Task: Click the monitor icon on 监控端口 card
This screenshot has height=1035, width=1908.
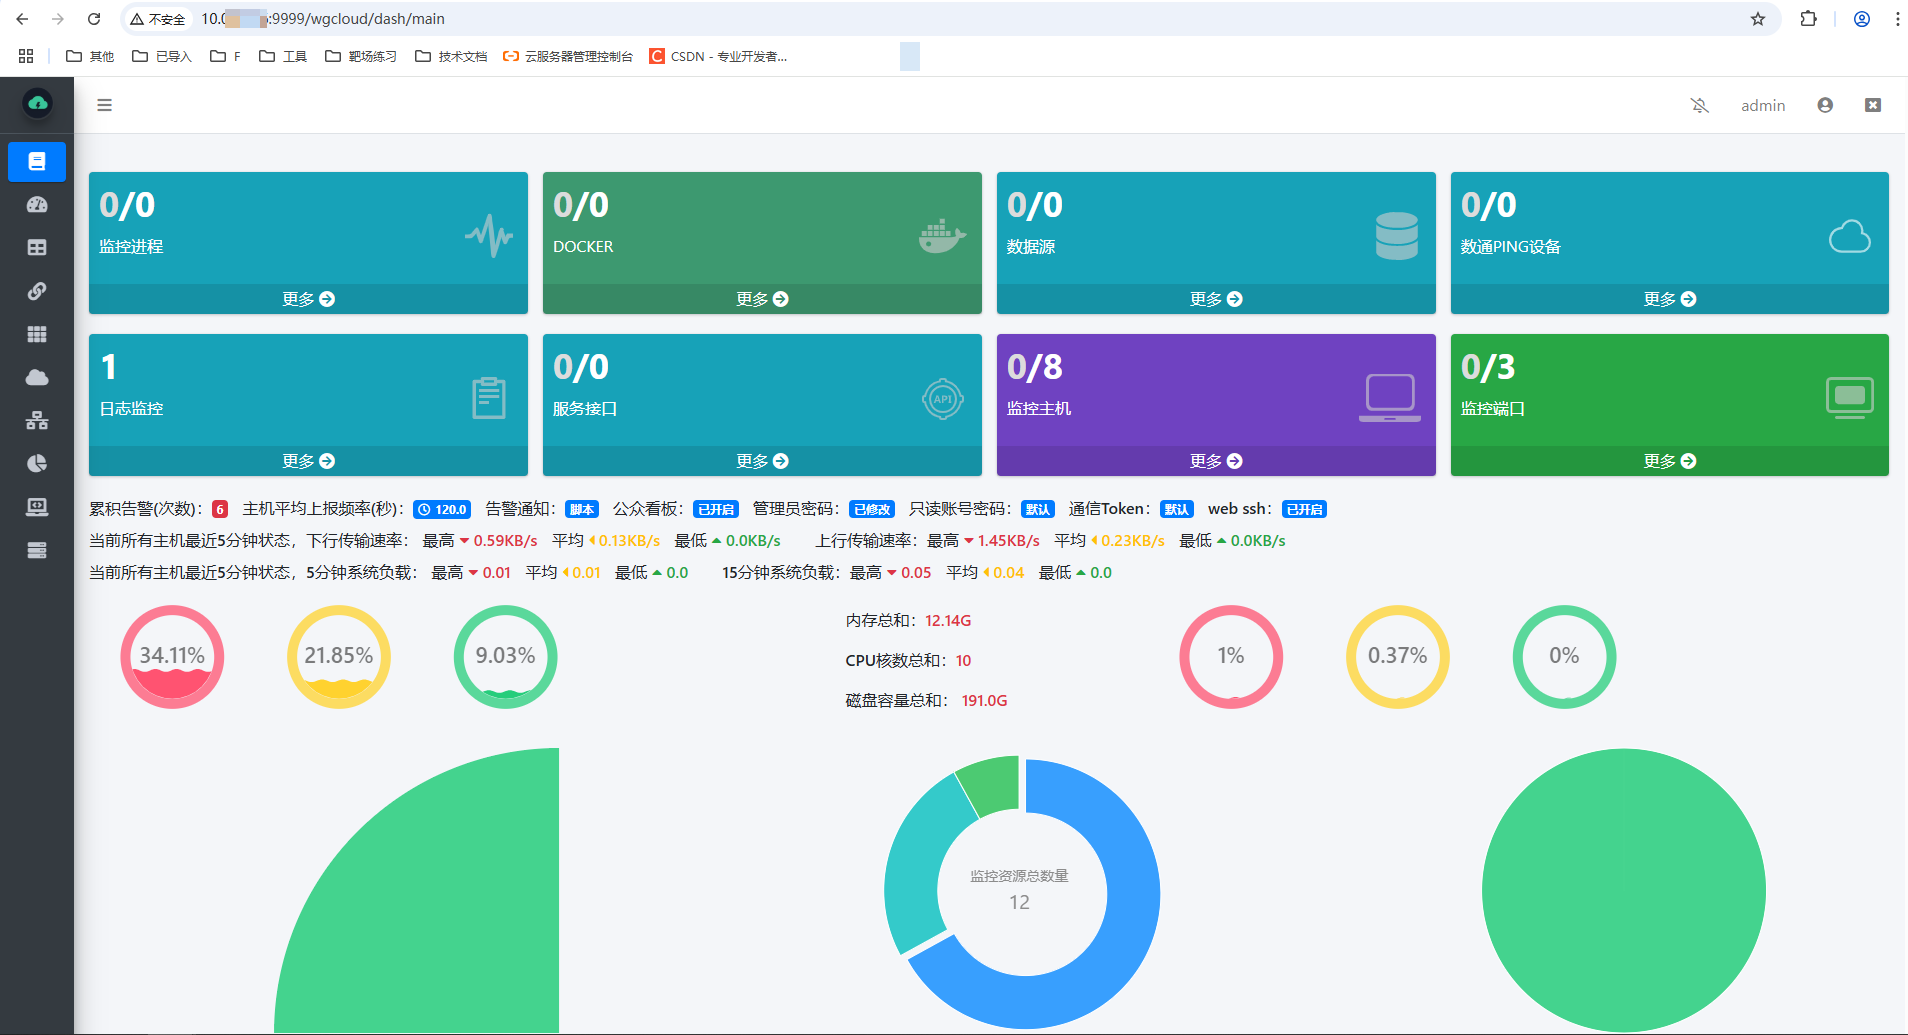Action: 1850,398
